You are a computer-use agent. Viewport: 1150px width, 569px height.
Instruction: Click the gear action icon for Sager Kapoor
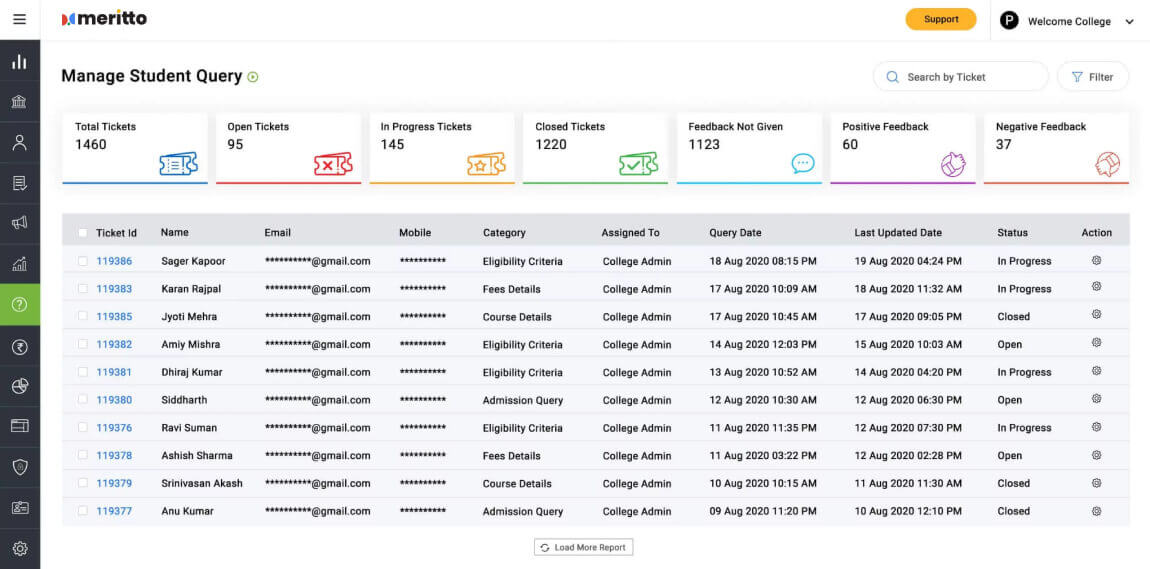click(x=1096, y=260)
